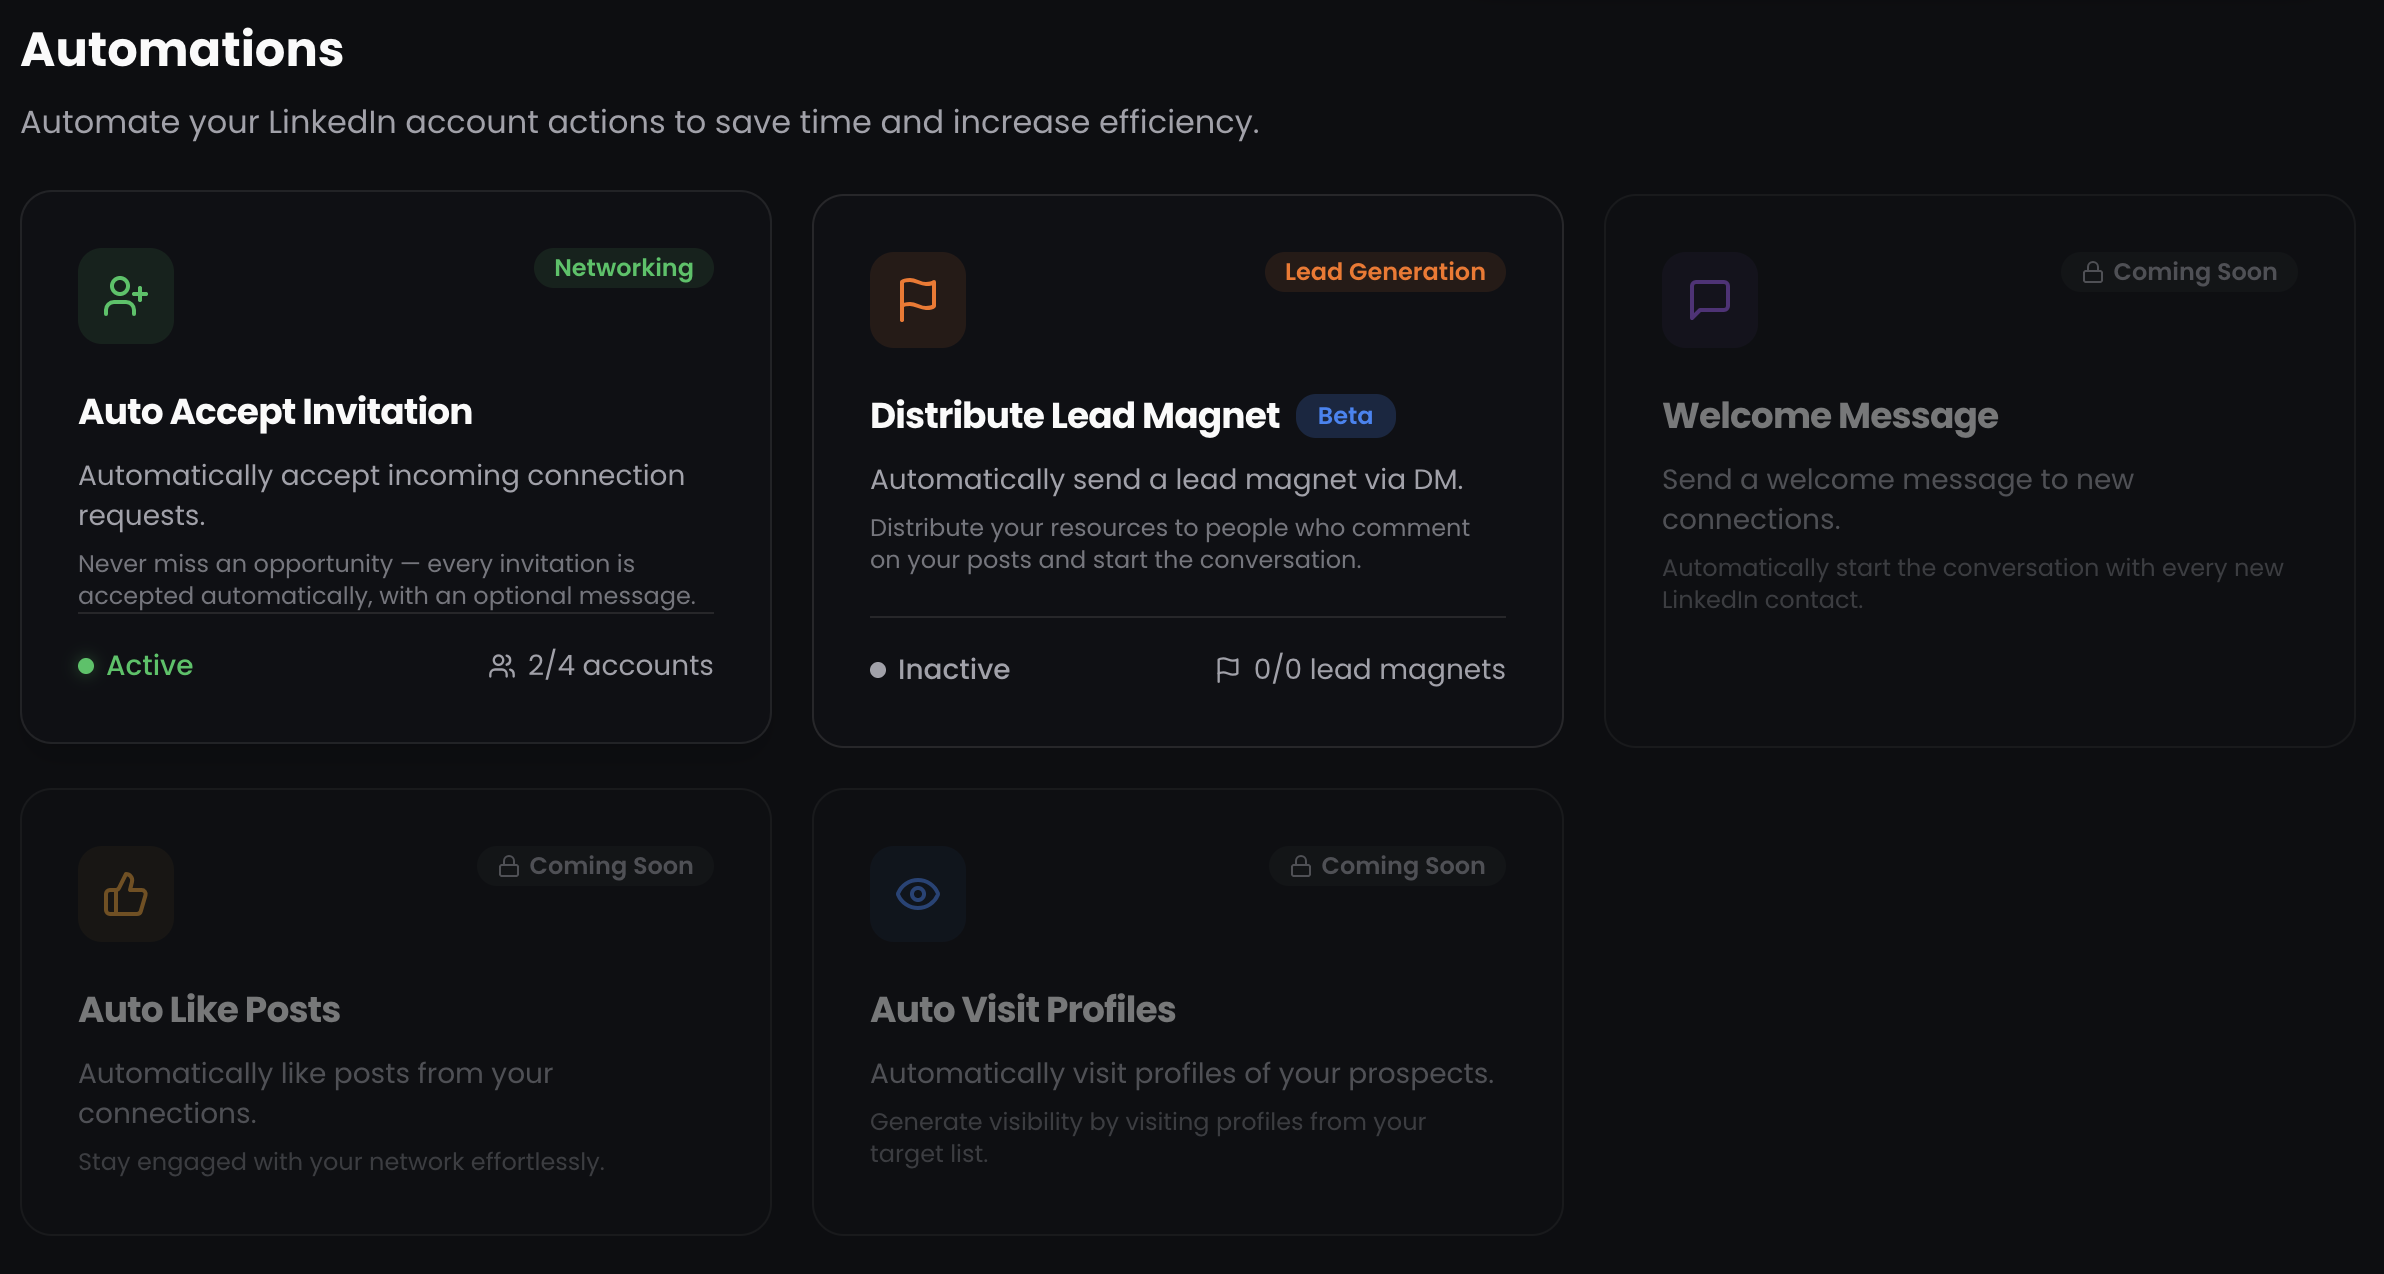Click the 2/4 accounts counter

[619, 666]
